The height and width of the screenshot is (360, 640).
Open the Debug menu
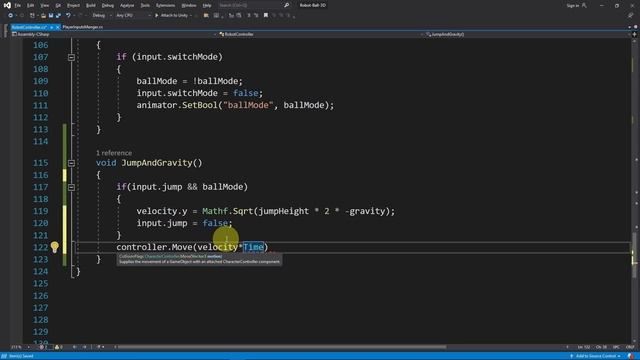108,6
